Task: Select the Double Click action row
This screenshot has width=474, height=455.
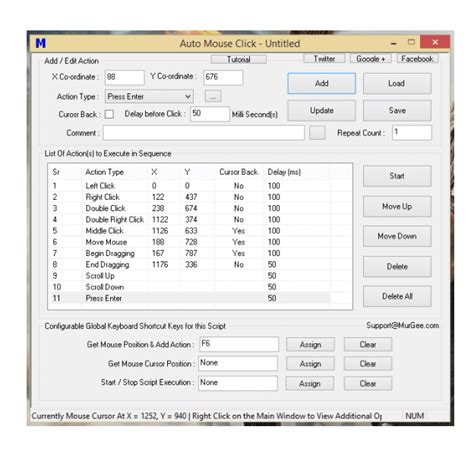Action: 190,208
